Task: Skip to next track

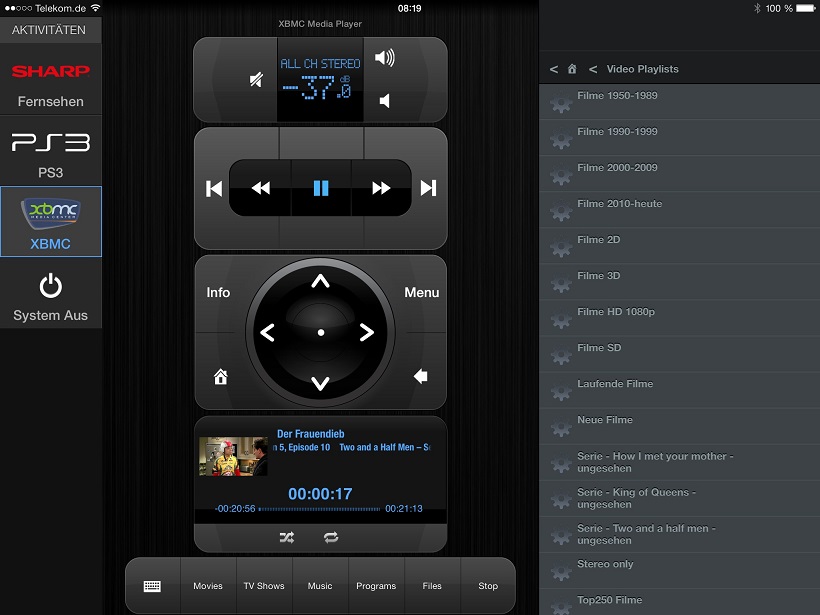Action: tap(428, 188)
